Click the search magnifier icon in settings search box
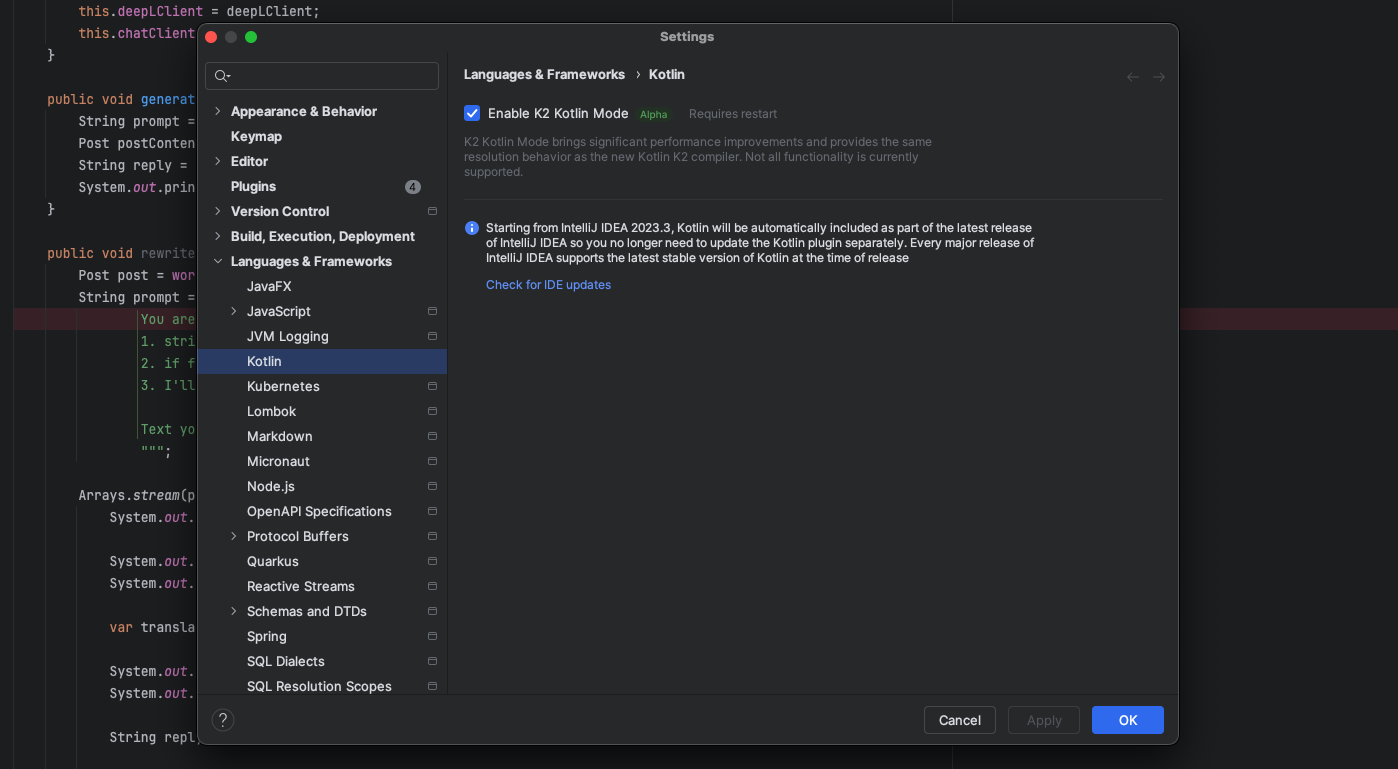This screenshot has height=769, width=1398. pyautogui.click(x=222, y=76)
